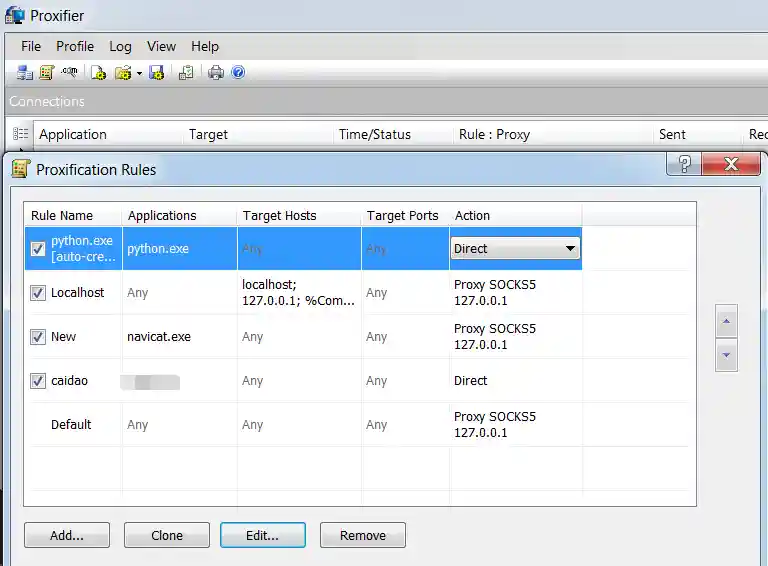This screenshot has height=566, width=768.
Task: Open Proxy Servers toolbar icon
Action: [x=25, y=72]
